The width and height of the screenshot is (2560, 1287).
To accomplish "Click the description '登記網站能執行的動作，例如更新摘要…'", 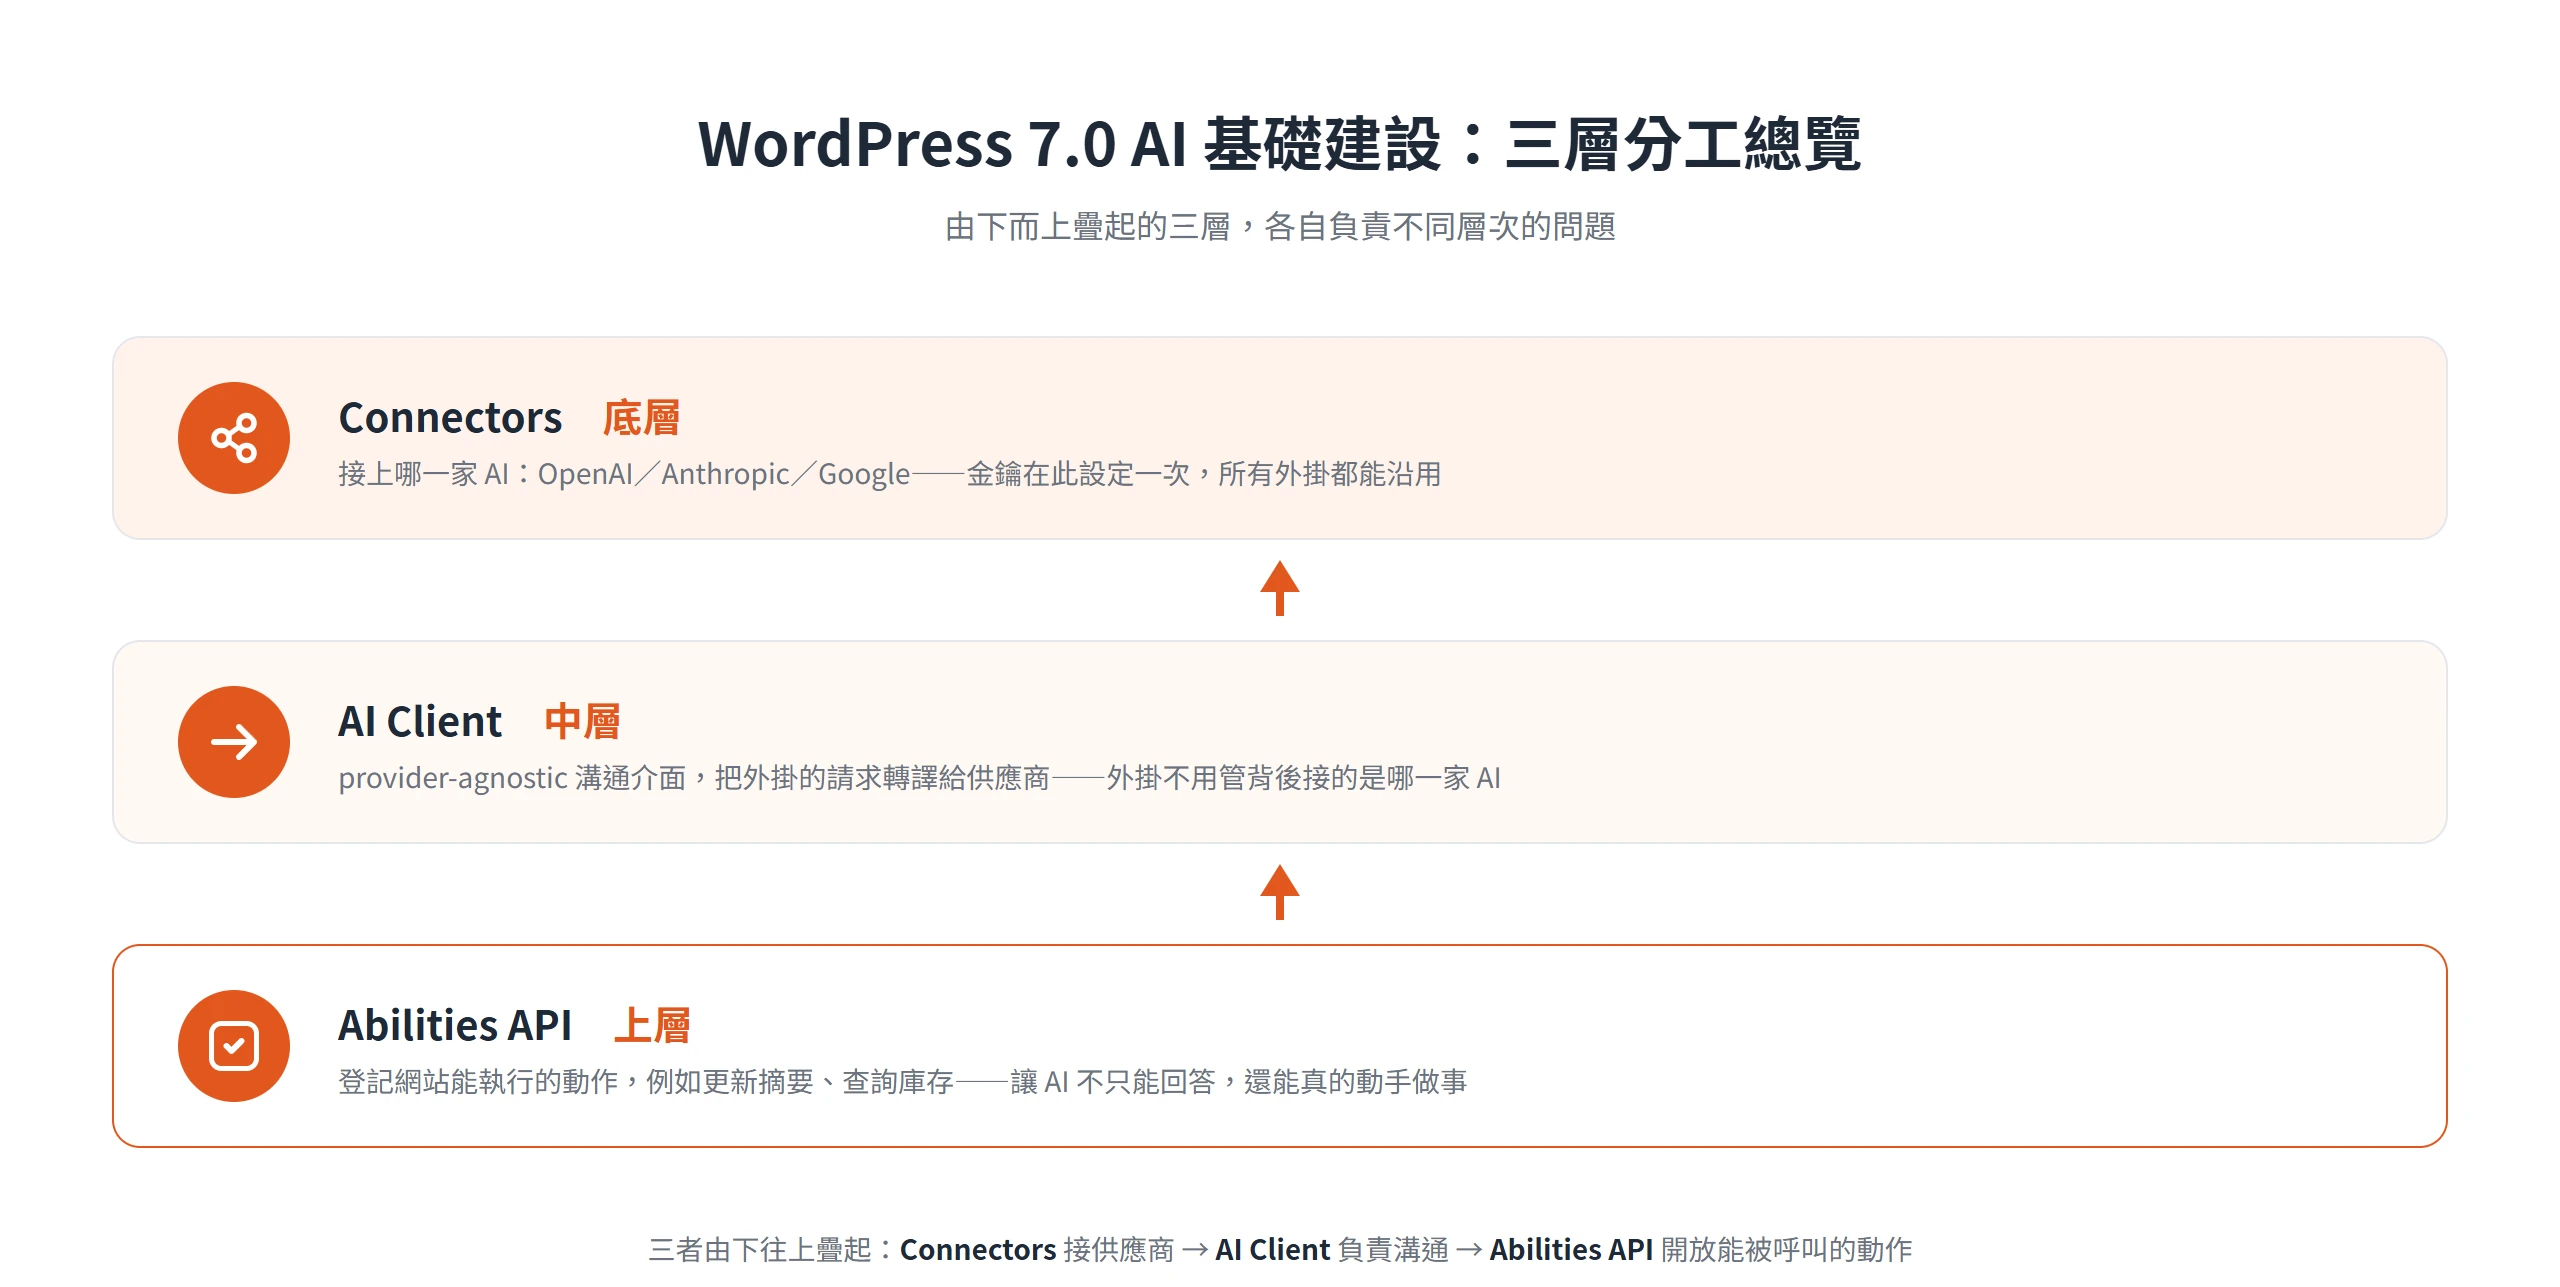I will point(903,1082).
